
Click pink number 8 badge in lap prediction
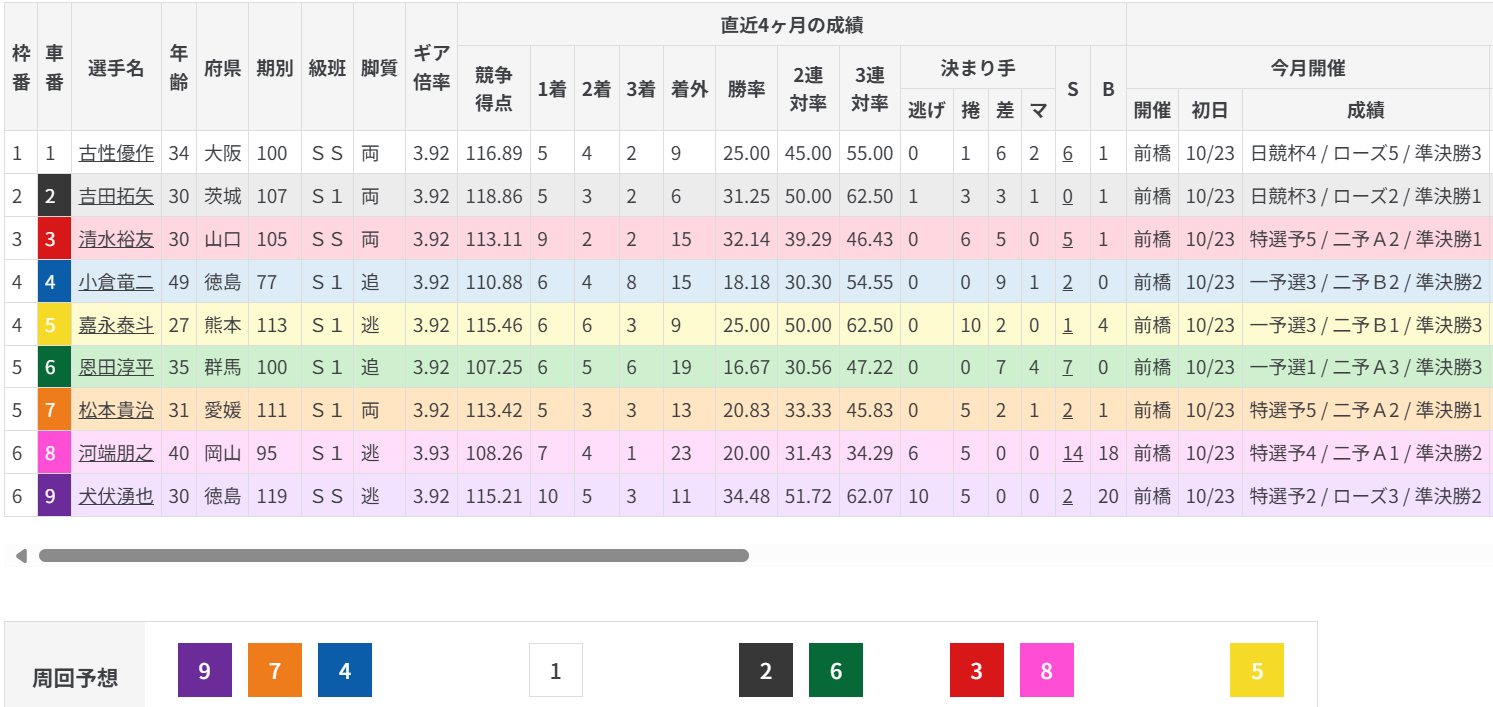1046,670
